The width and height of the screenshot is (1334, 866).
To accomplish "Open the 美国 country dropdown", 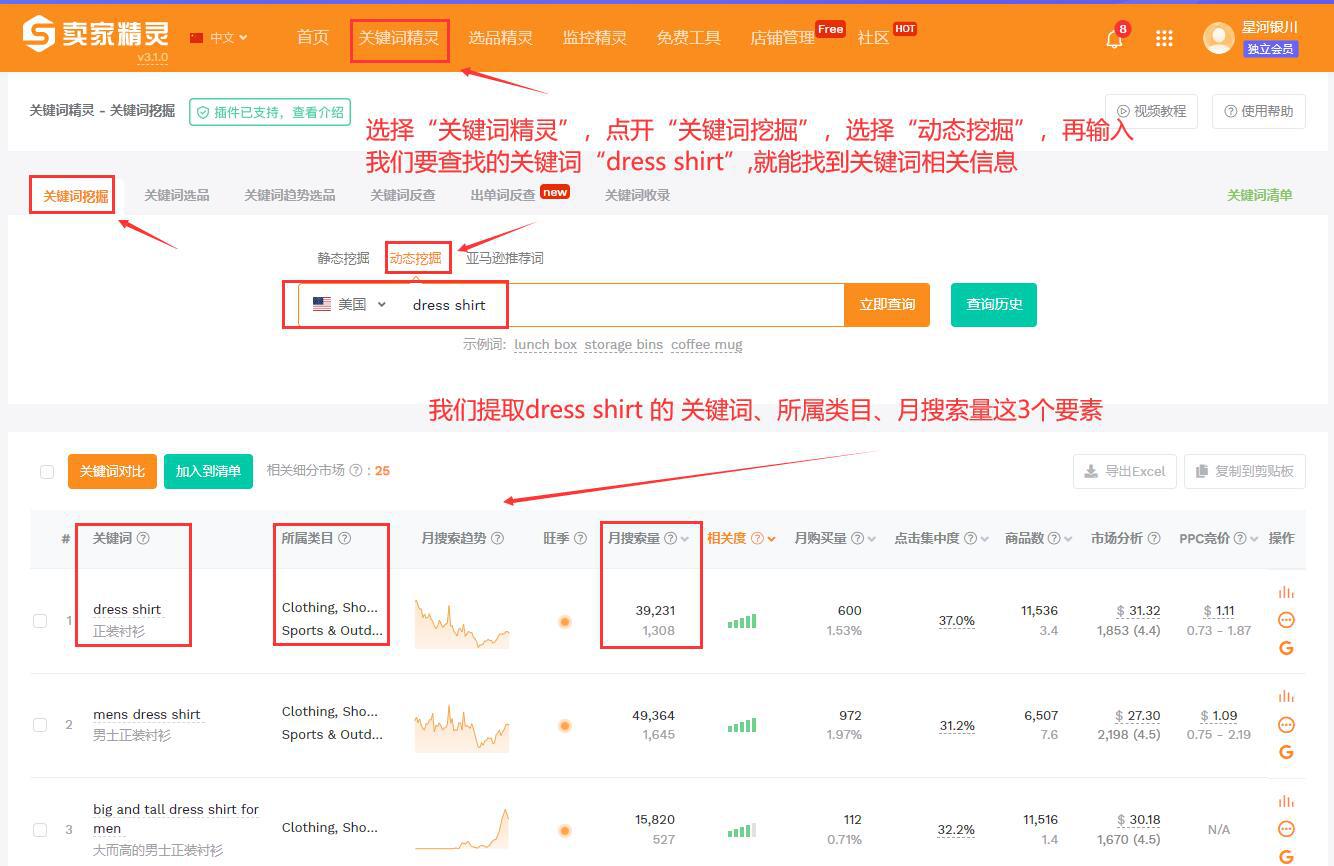I will [350, 305].
